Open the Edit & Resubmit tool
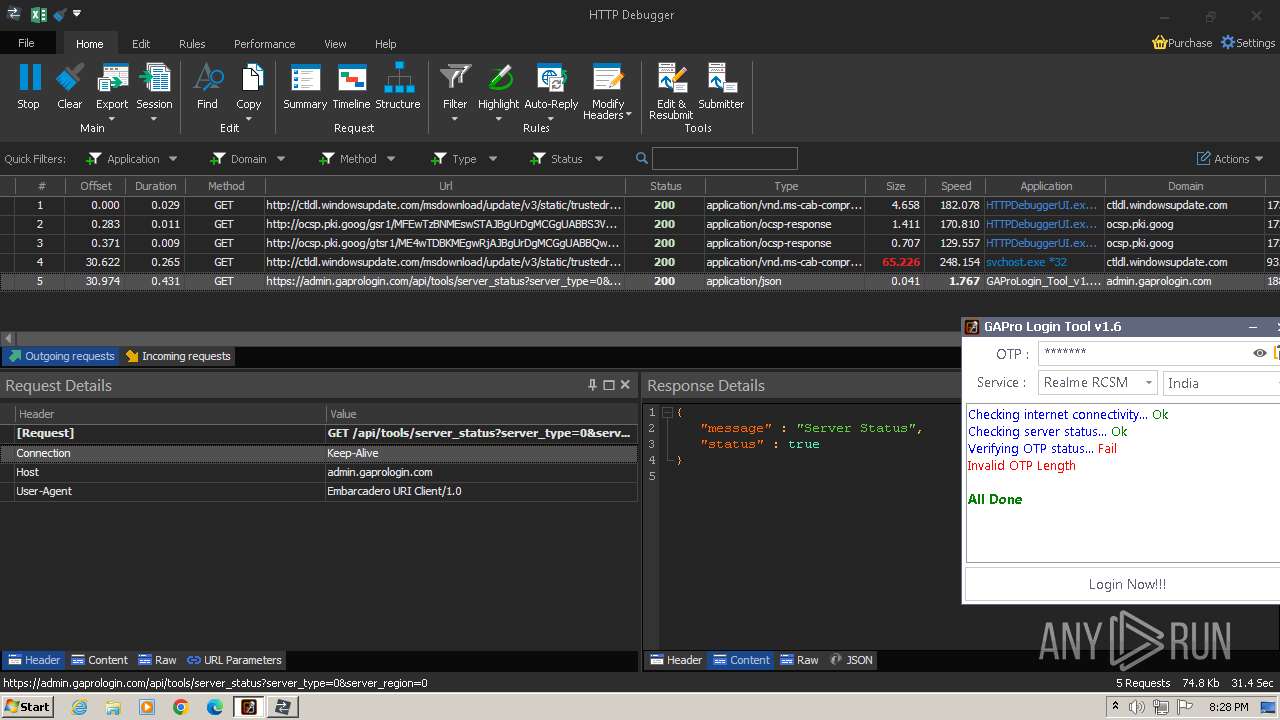The height and width of the screenshot is (720, 1280). [671, 91]
